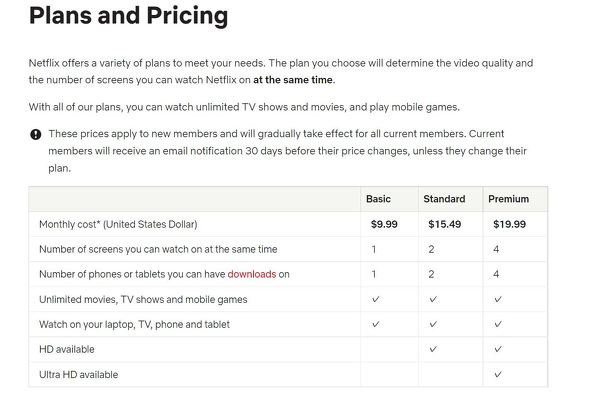
Task: Select the $9.99 Basic monthly price
Action: click(384, 224)
